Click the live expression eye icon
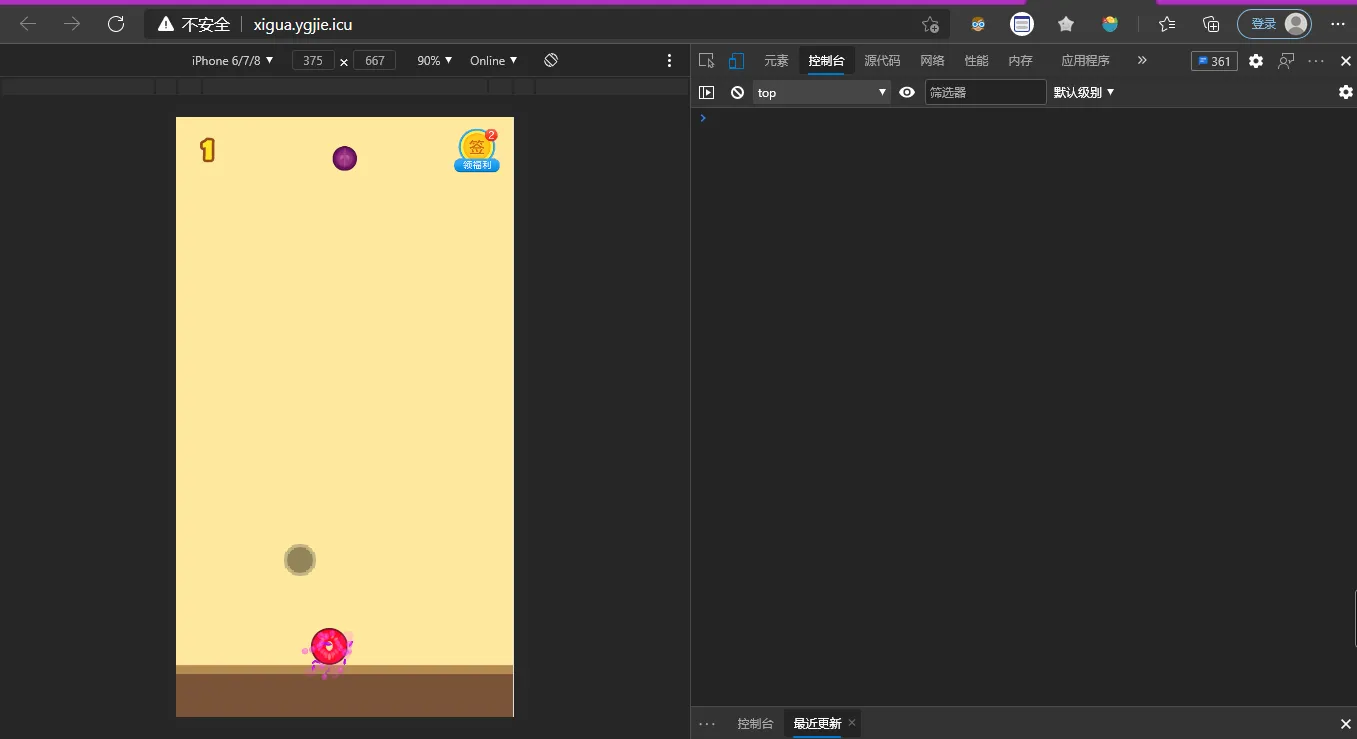Viewport: 1357px width, 739px height. click(x=907, y=92)
